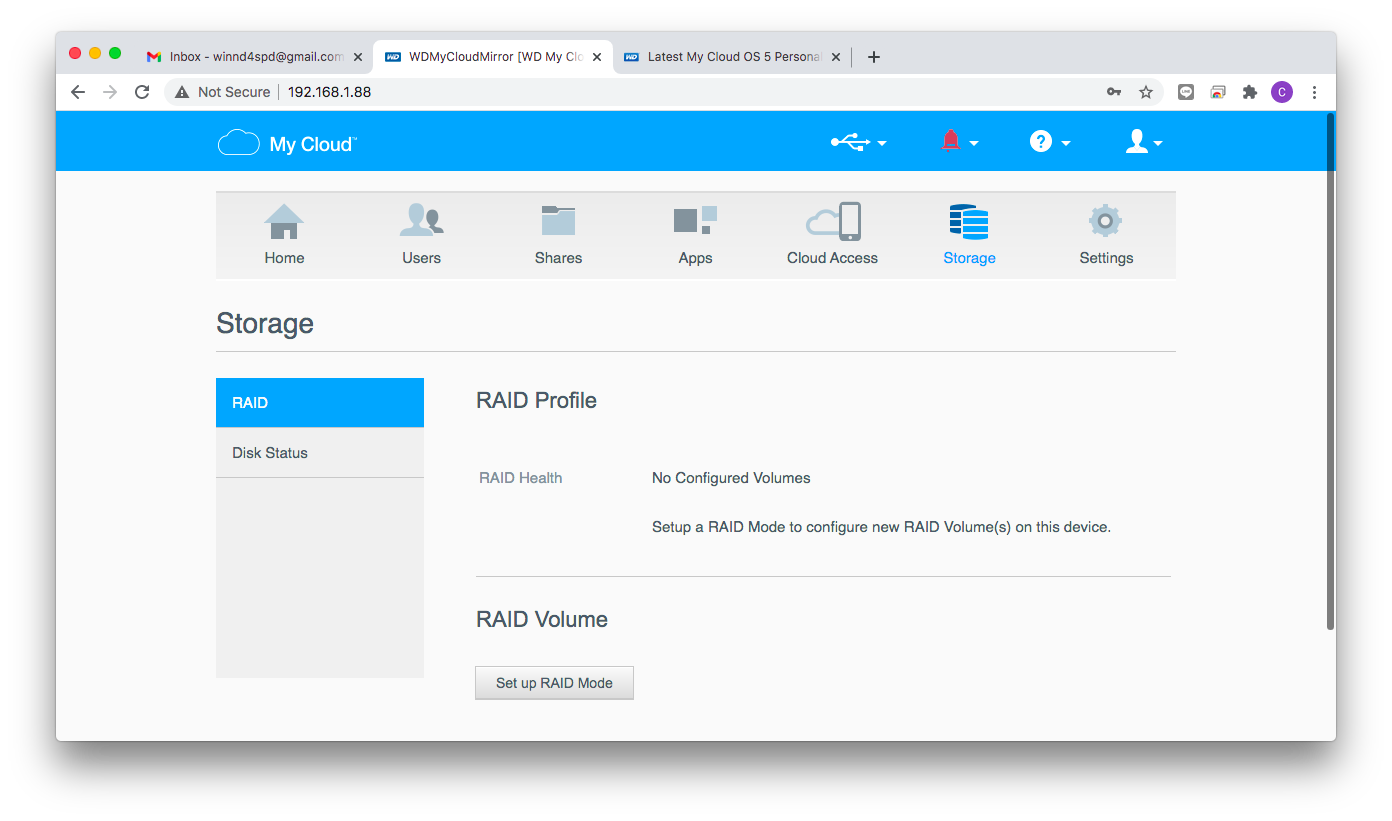Viewport: 1392px width, 821px height.
Task: Click the RAID Volume heading
Action: [542, 620]
